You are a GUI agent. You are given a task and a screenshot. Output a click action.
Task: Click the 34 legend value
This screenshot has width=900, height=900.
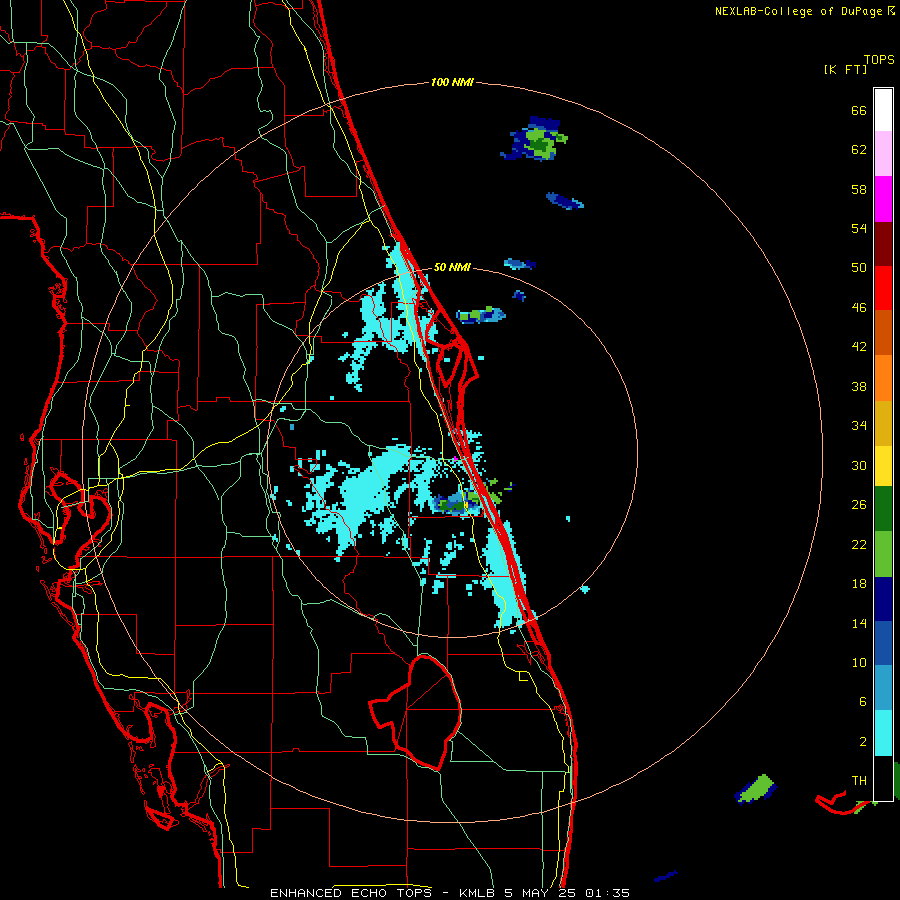click(859, 426)
